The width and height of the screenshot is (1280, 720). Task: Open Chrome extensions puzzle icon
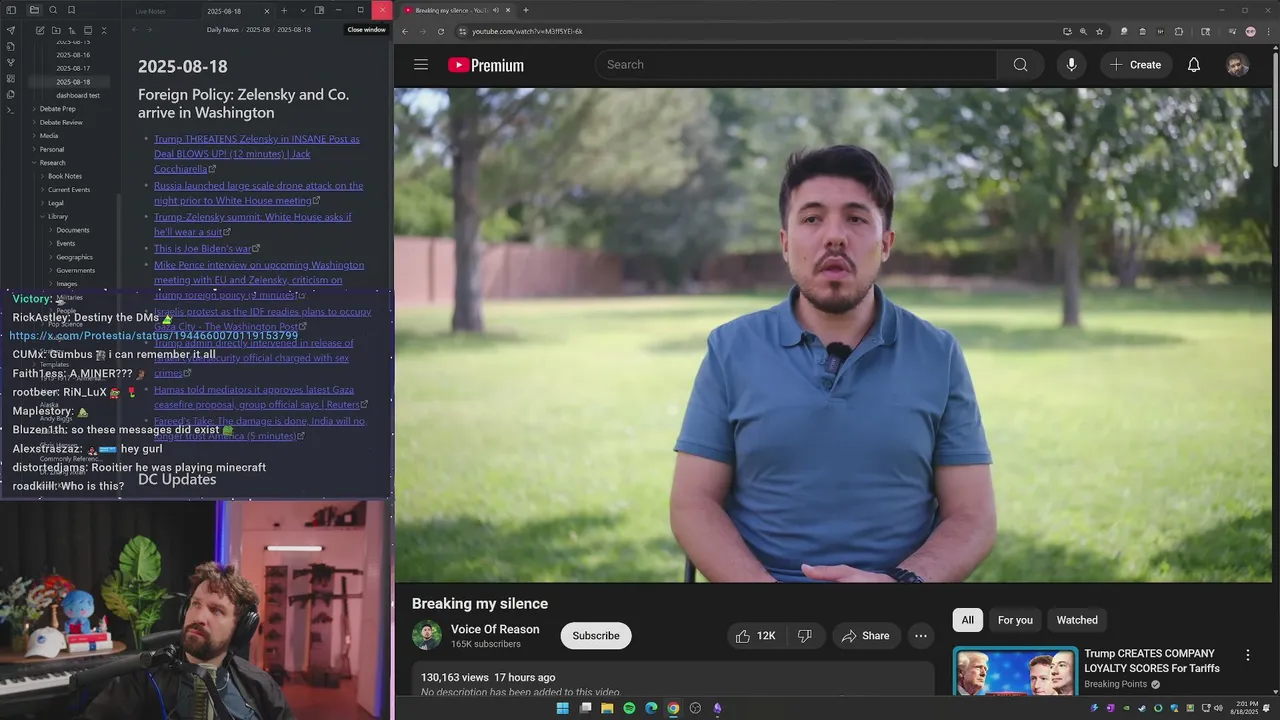(x=1179, y=31)
